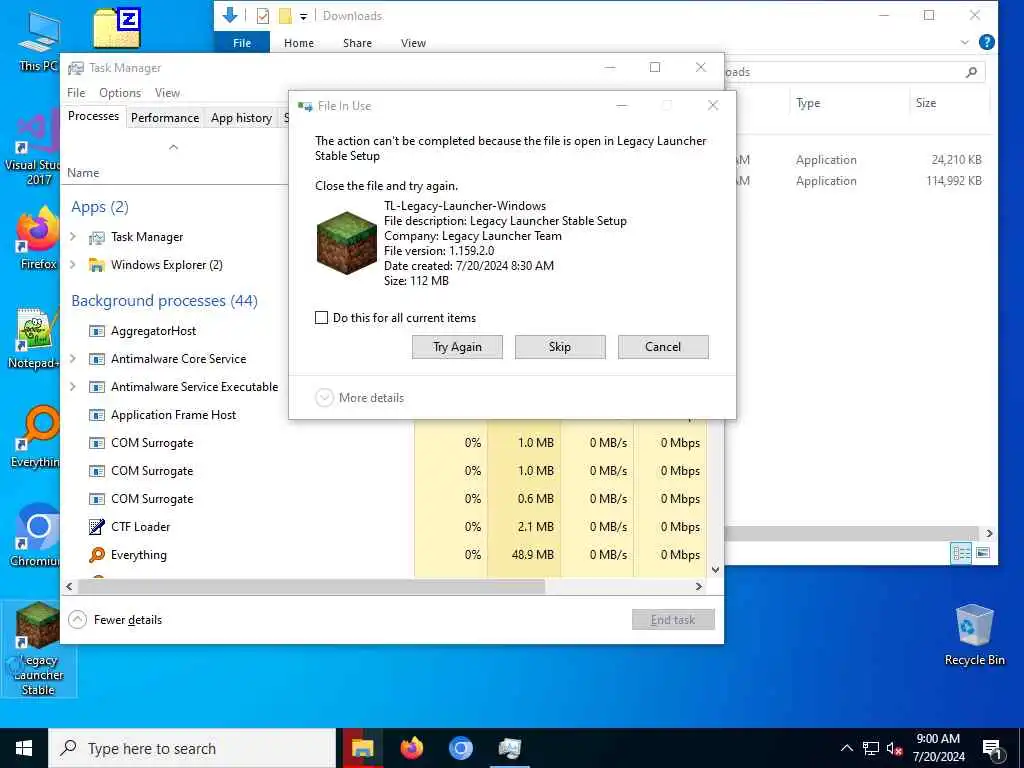This screenshot has width=1024, height=768.
Task: Expand the Task Manager app group
Action: point(73,236)
